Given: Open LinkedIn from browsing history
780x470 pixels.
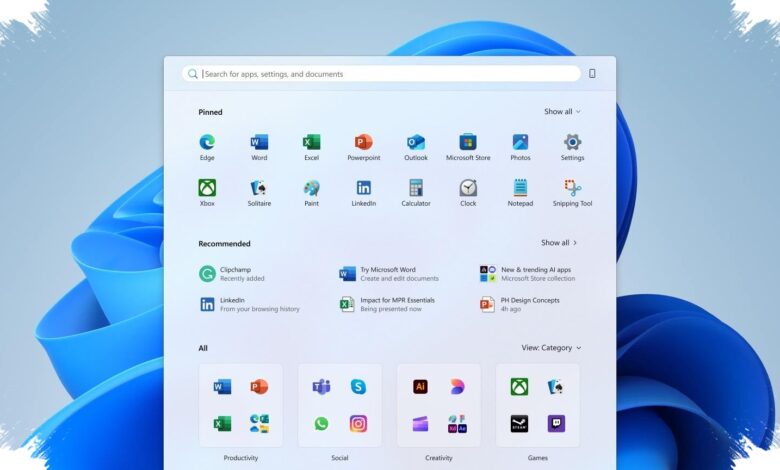Looking at the screenshot, I should pos(250,304).
